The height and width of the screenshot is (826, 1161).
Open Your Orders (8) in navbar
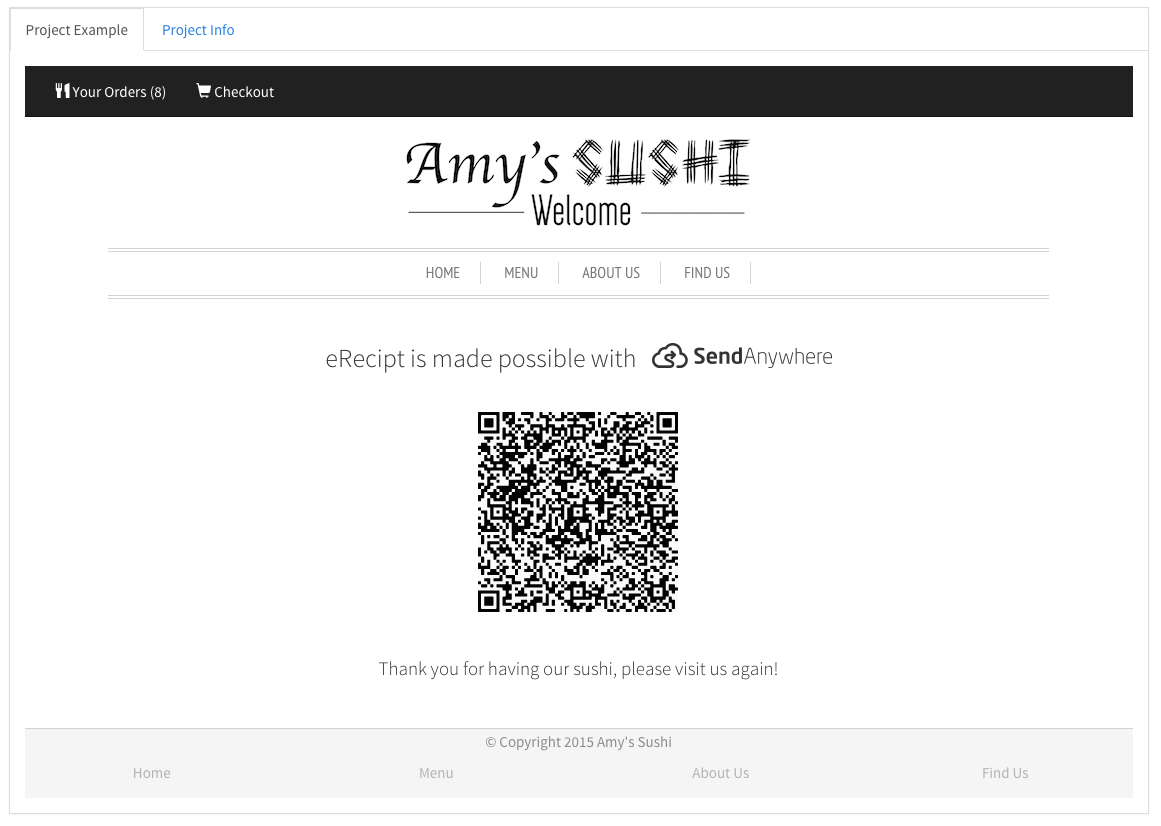click(110, 92)
